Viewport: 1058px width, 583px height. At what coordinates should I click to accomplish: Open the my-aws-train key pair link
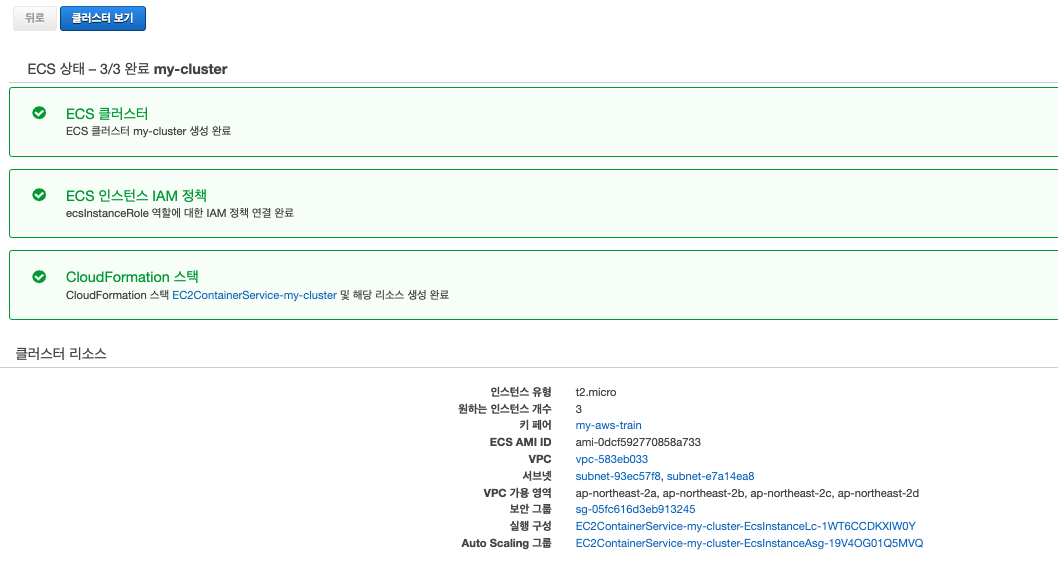pos(609,425)
